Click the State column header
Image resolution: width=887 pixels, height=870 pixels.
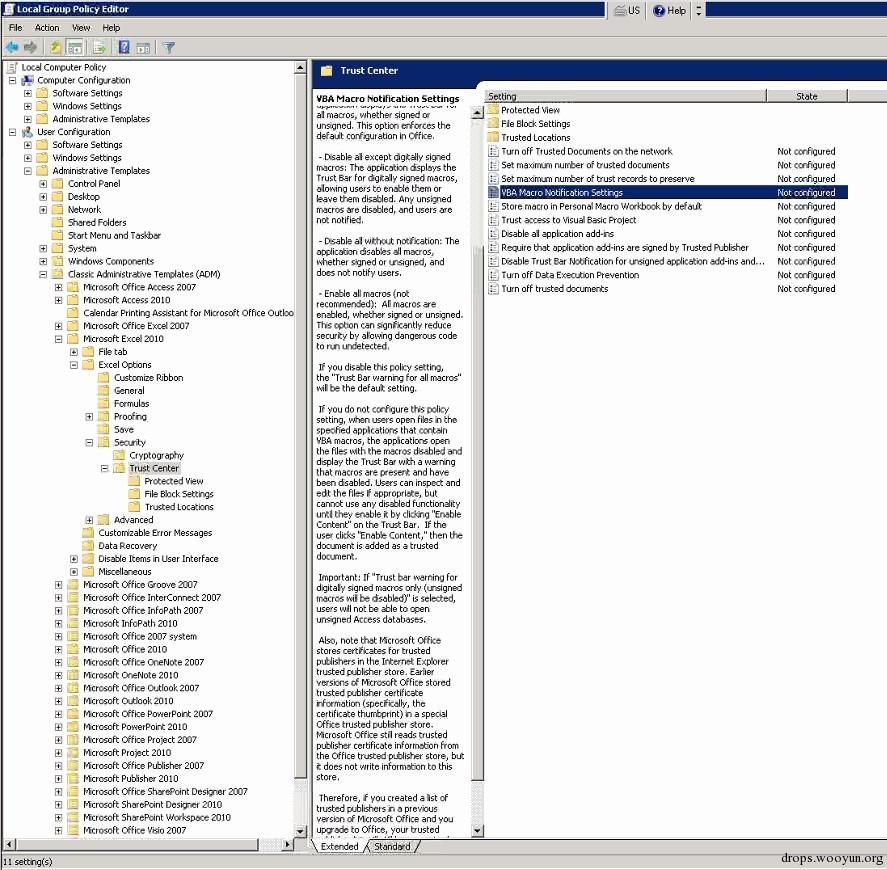(x=806, y=96)
